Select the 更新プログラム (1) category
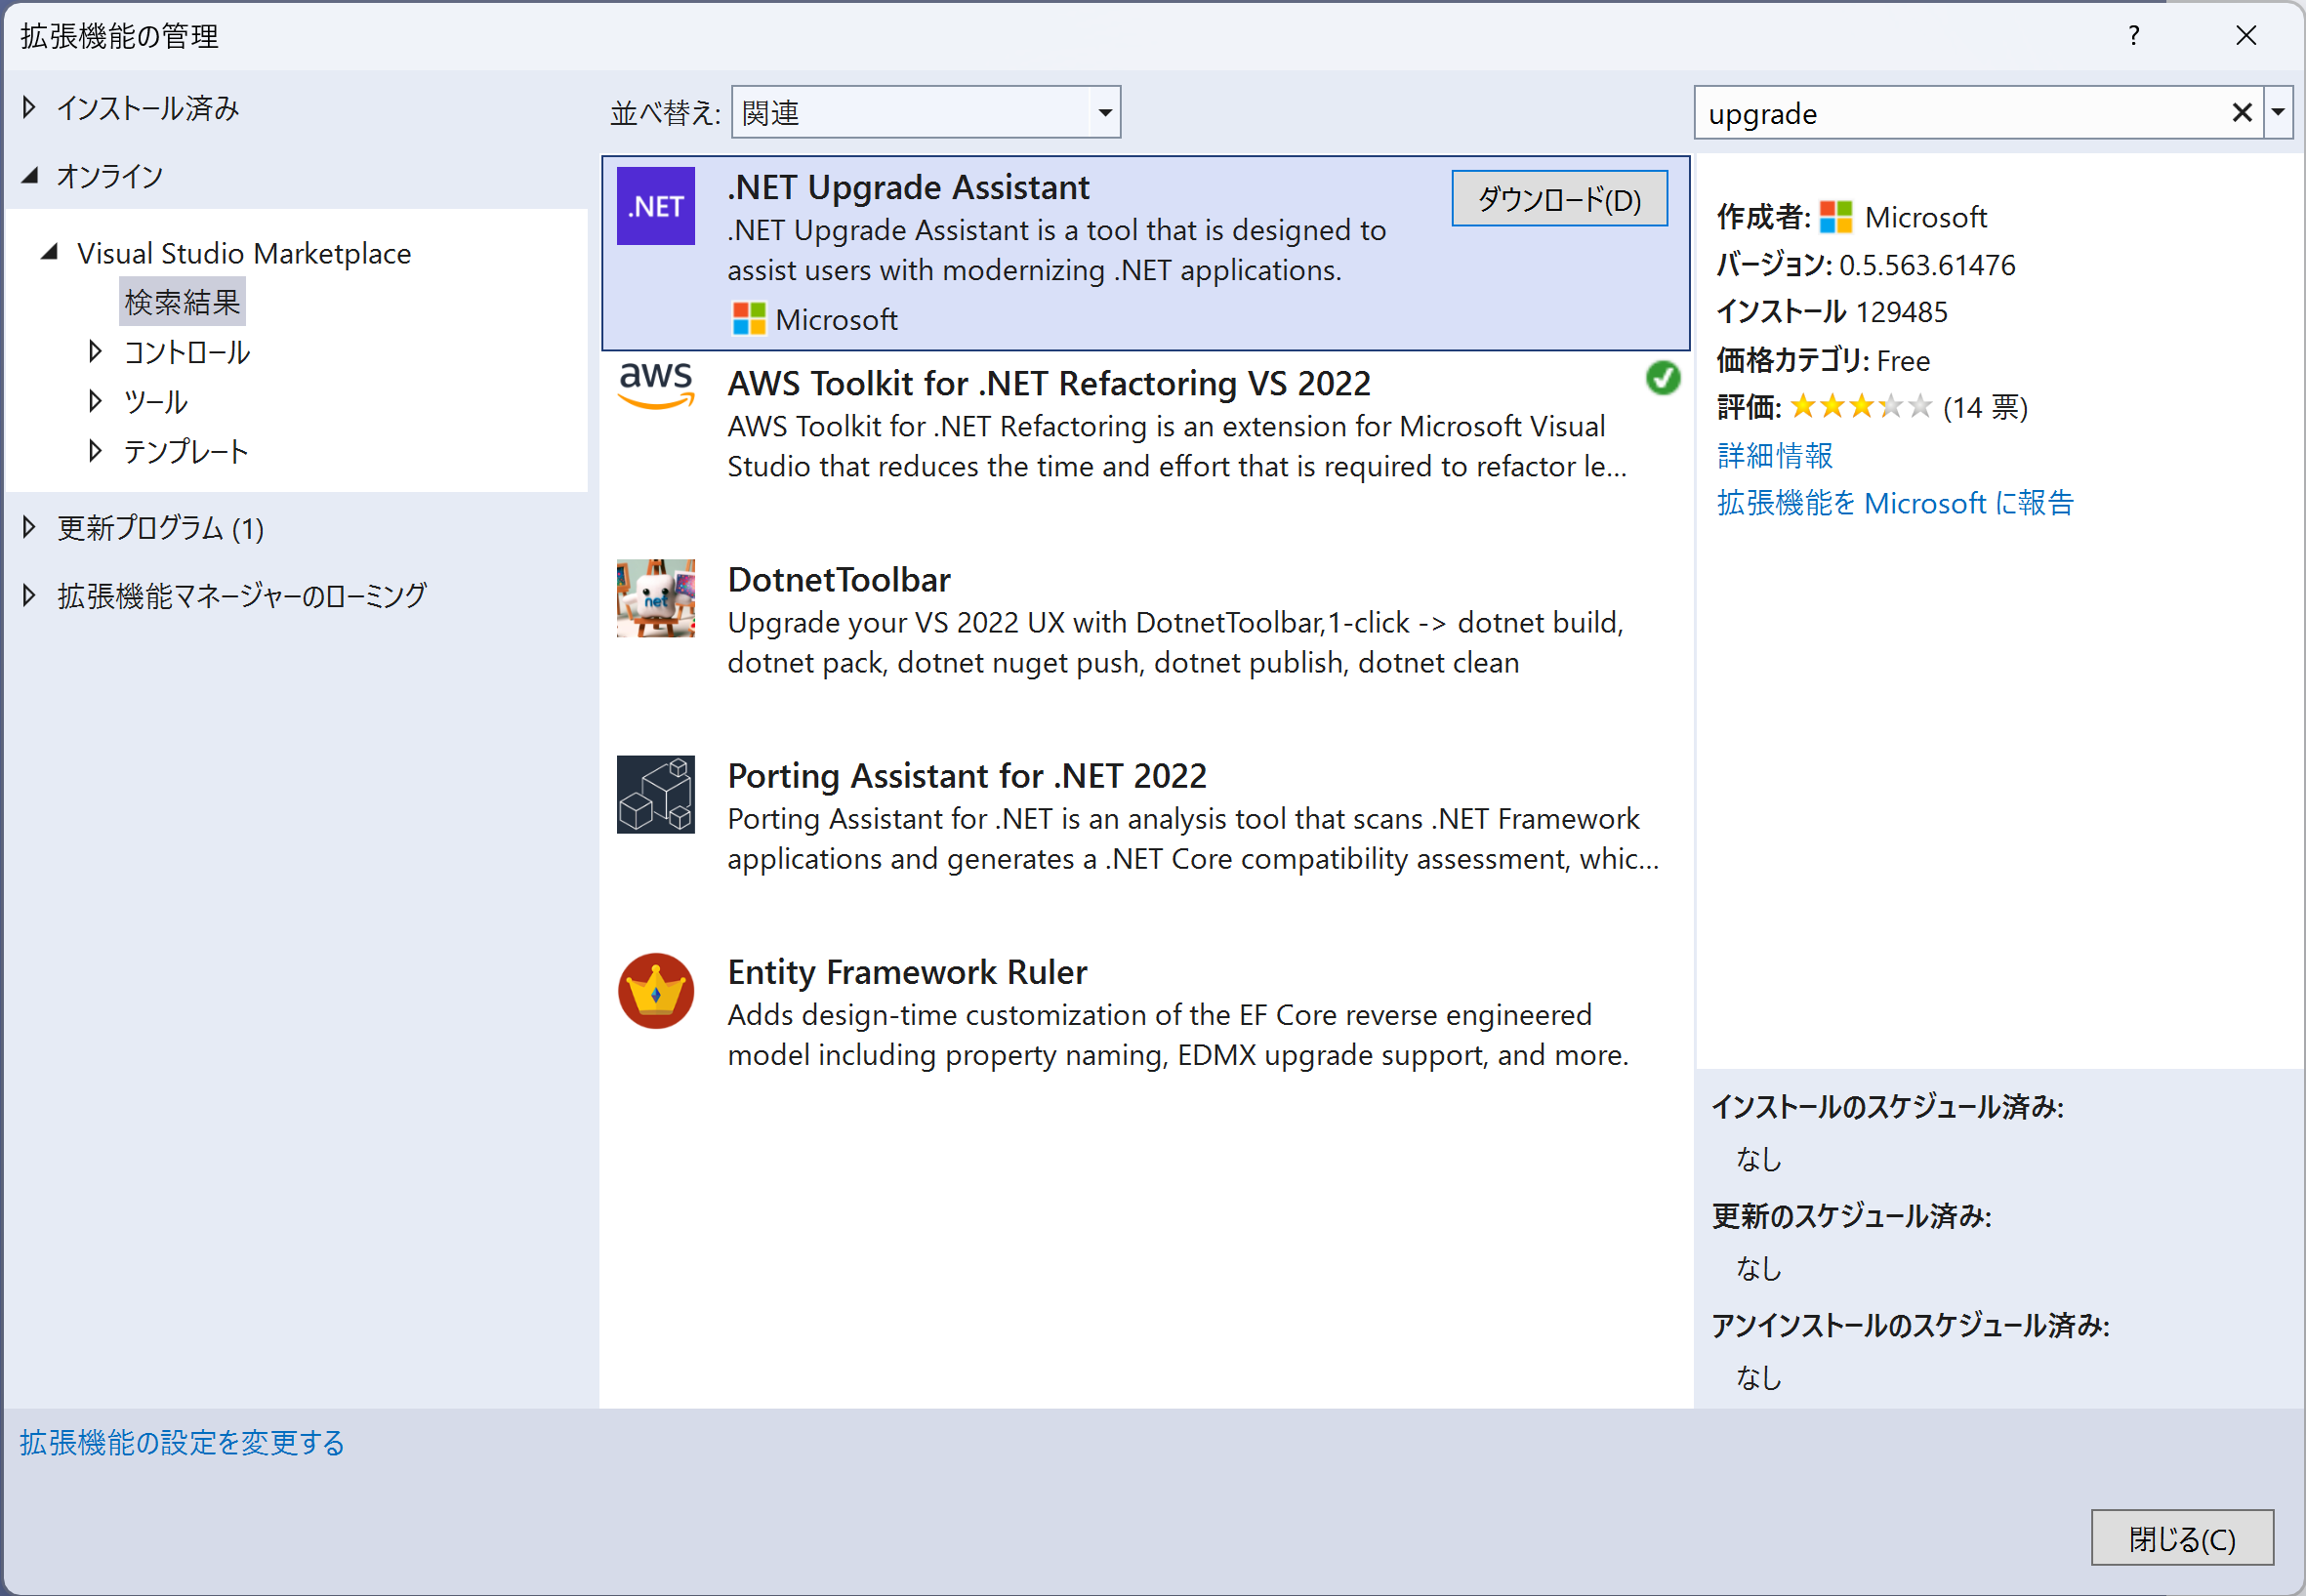Image resolution: width=2306 pixels, height=1596 pixels. pos(161,528)
